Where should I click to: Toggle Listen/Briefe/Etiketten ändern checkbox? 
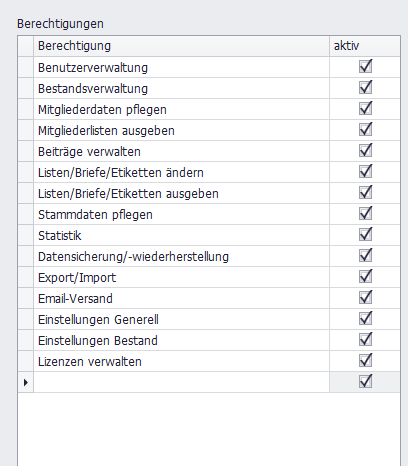tap(365, 172)
